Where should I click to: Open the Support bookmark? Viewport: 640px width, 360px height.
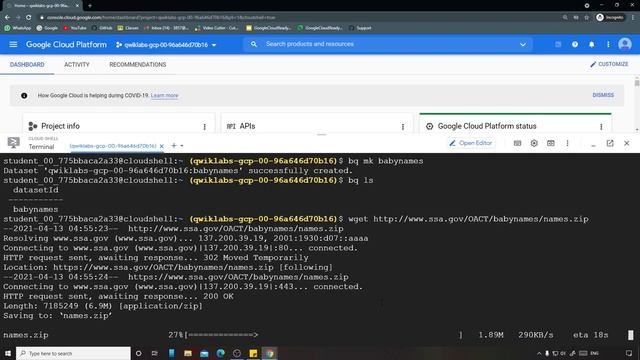tap(360, 28)
